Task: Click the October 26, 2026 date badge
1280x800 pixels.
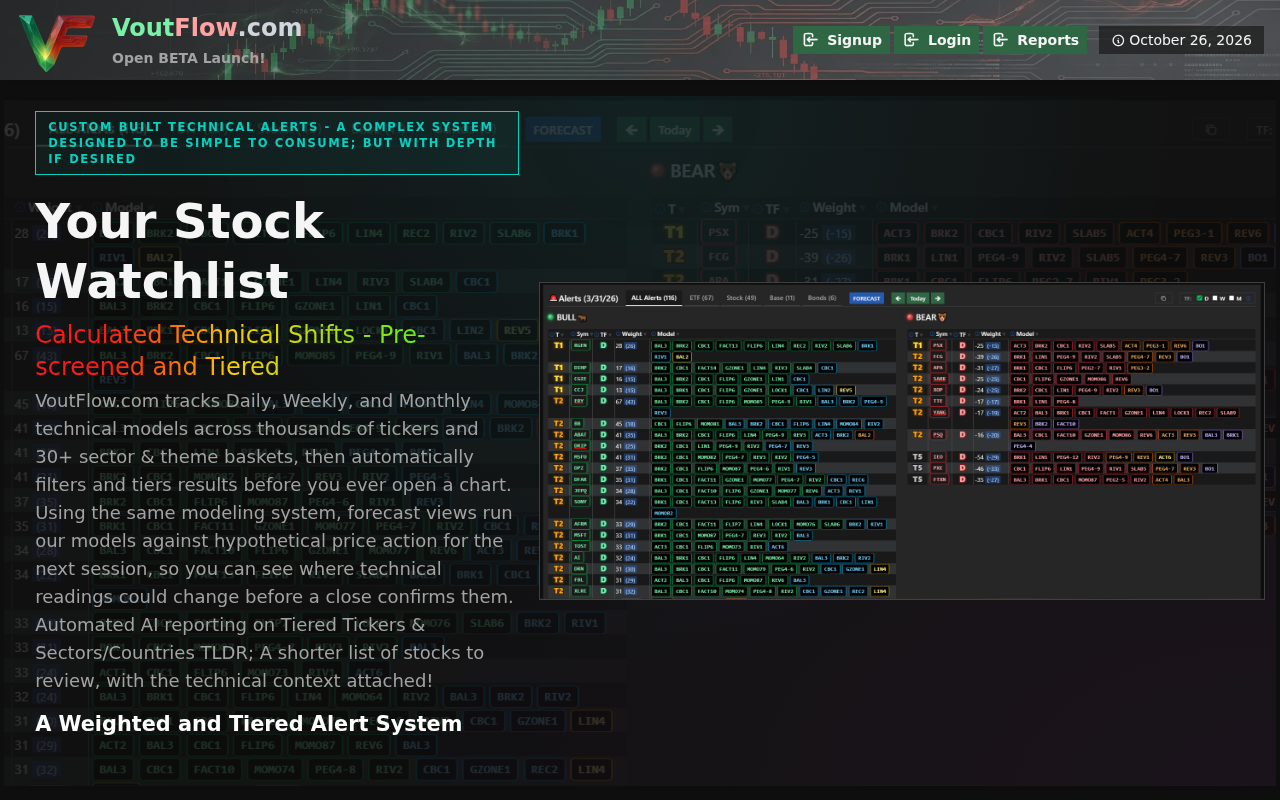Action: pos(1181,40)
